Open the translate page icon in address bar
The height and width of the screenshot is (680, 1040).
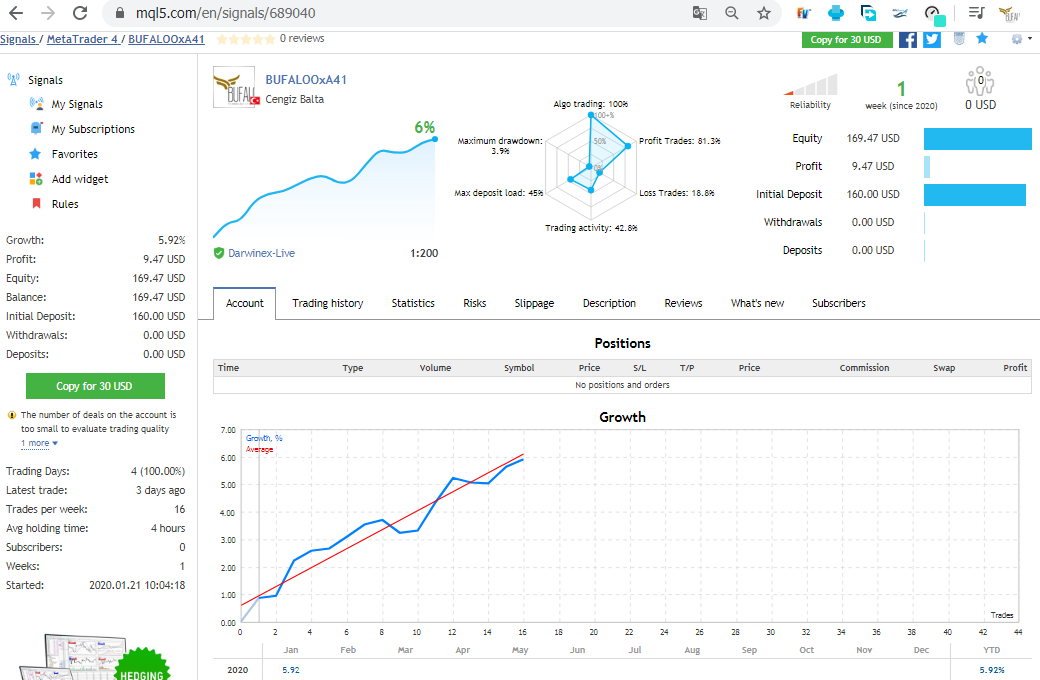[x=700, y=13]
